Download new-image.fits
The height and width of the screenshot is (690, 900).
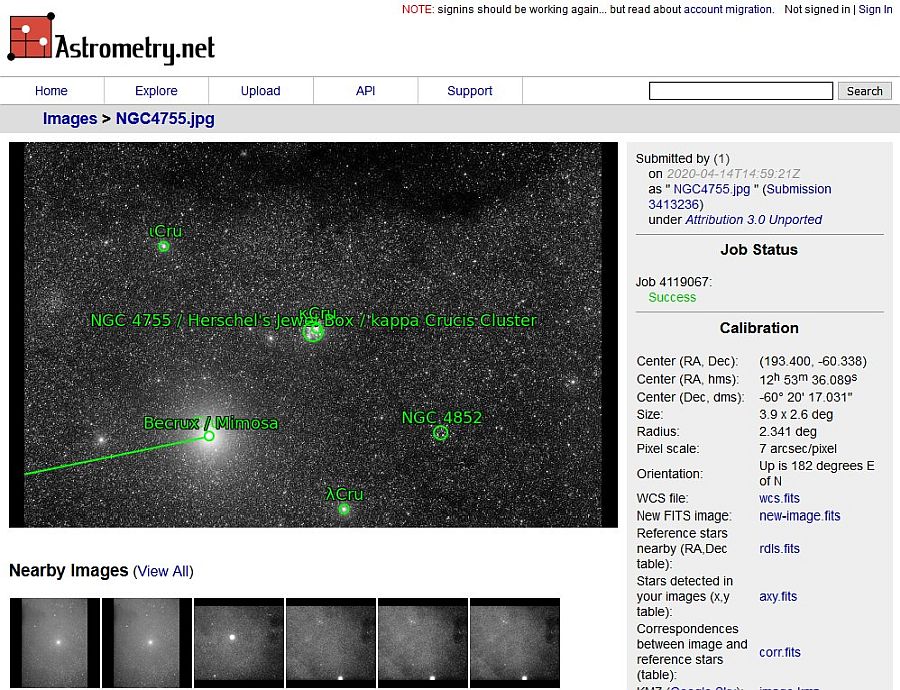(799, 516)
